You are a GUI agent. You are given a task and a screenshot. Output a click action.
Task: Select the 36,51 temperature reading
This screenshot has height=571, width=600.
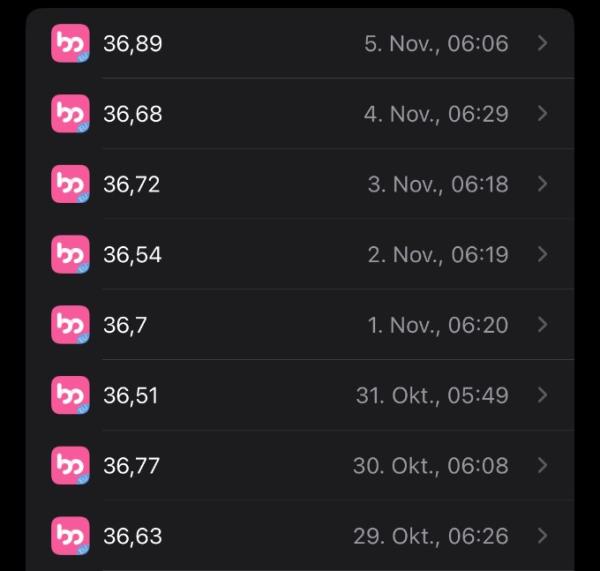click(130, 396)
